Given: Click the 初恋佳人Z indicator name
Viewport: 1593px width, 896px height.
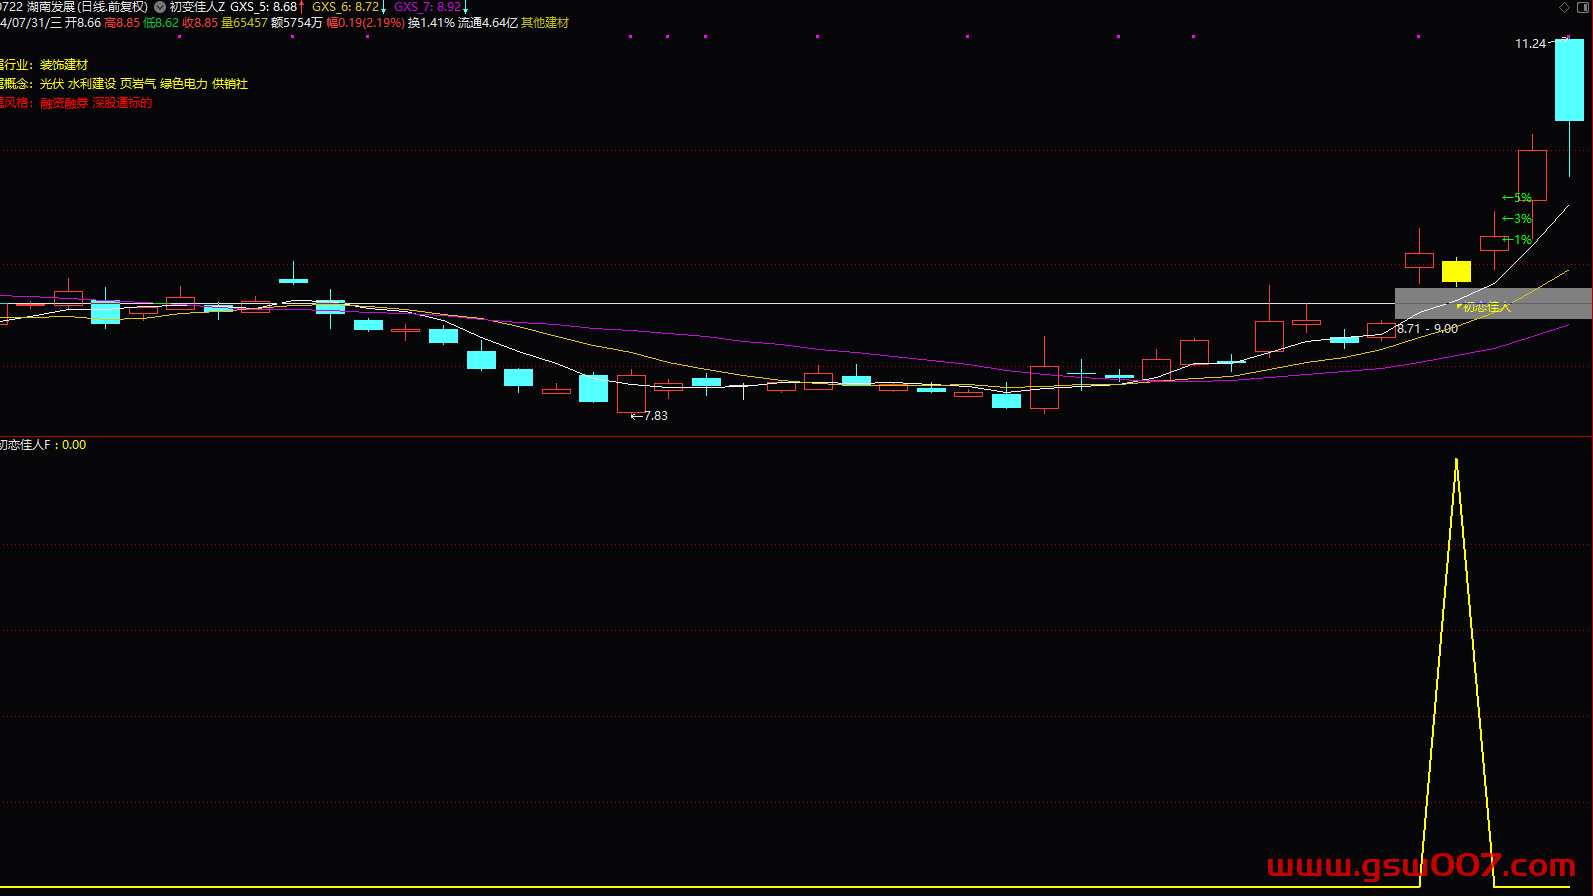Looking at the screenshot, I should [x=198, y=7].
